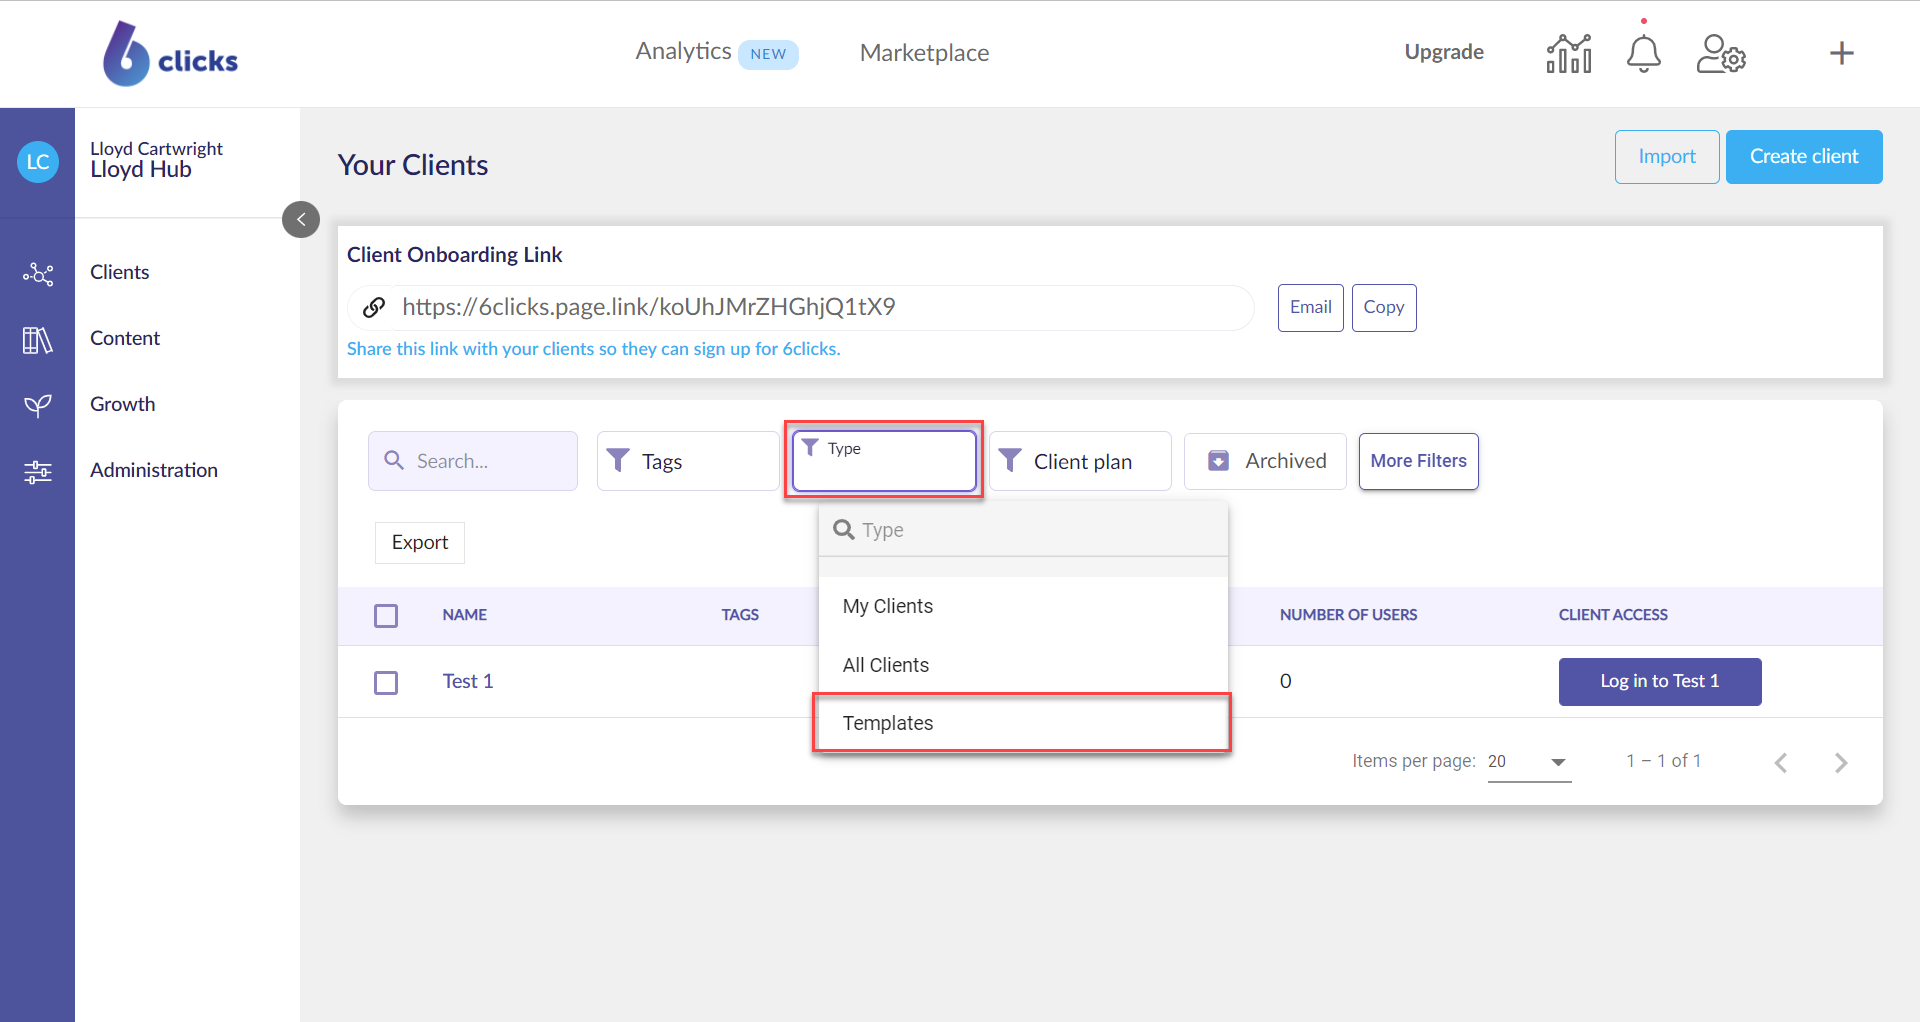Click the Archived box icon
This screenshot has width=1920, height=1022.
coord(1218,461)
